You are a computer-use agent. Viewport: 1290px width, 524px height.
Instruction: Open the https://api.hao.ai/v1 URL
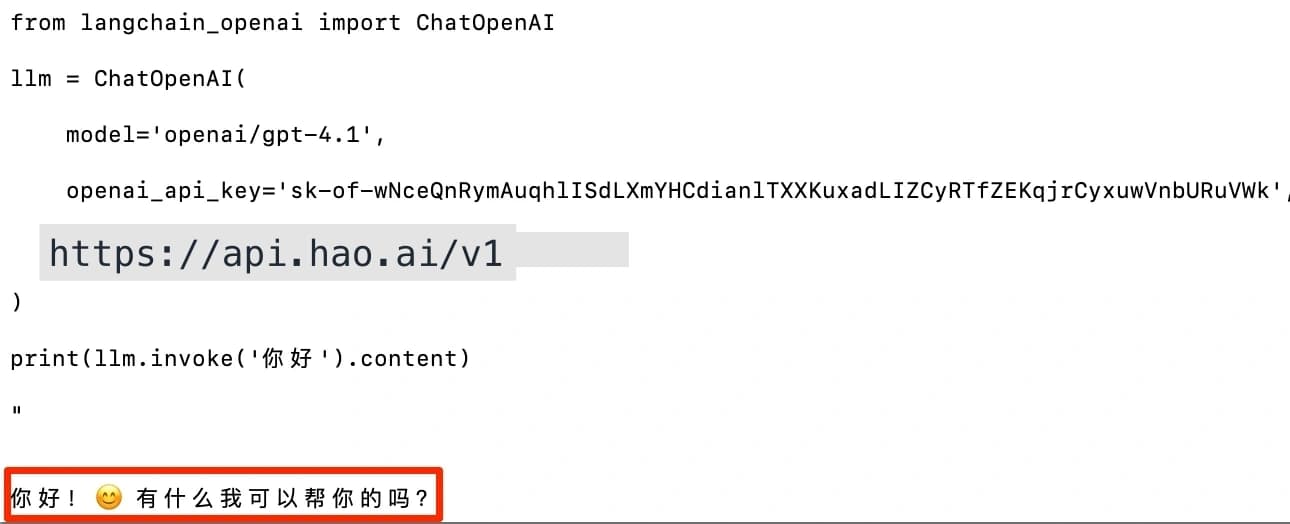[x=276, y=254]
